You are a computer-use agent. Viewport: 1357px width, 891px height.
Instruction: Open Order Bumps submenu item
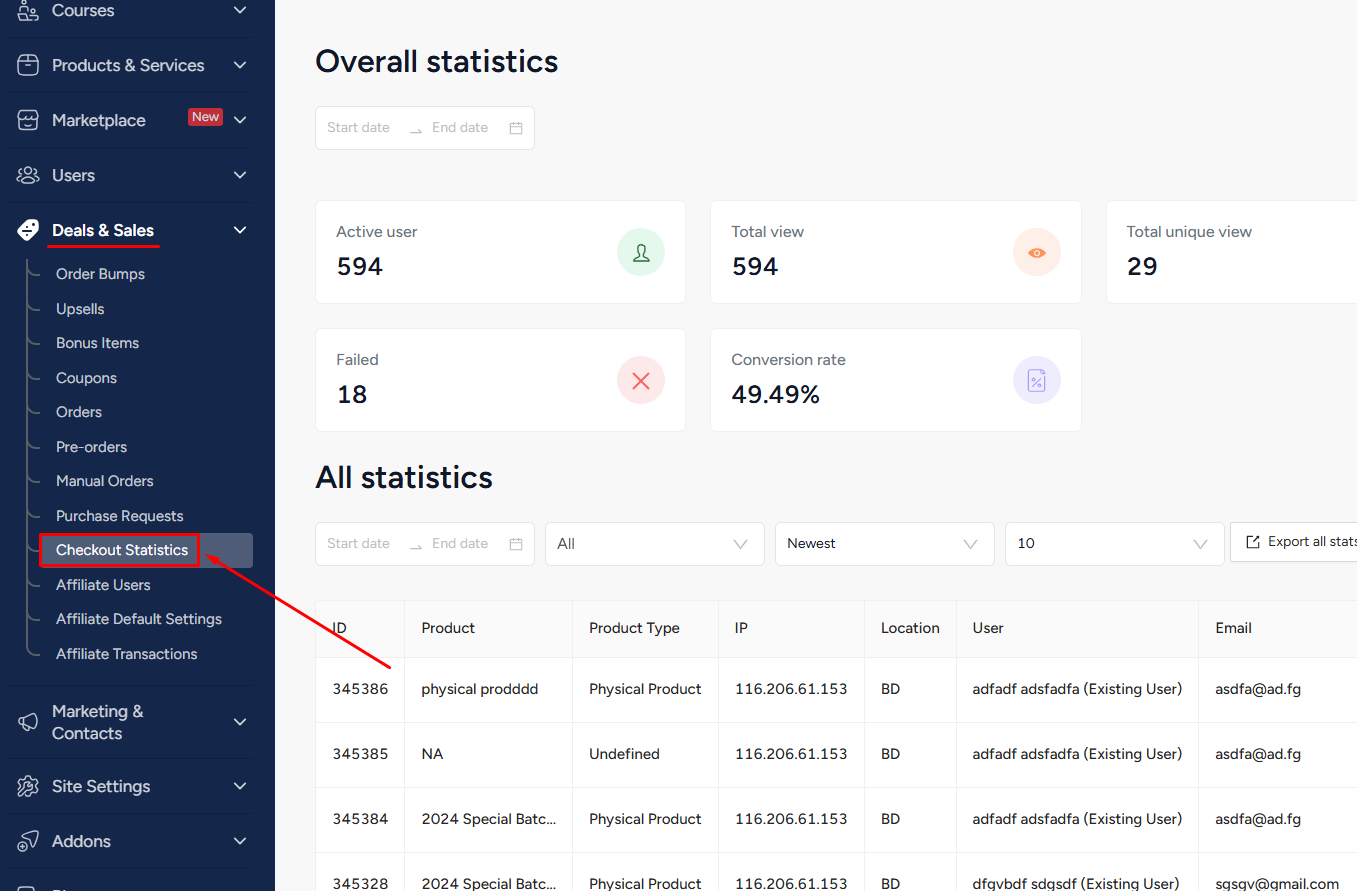[100, 274]
